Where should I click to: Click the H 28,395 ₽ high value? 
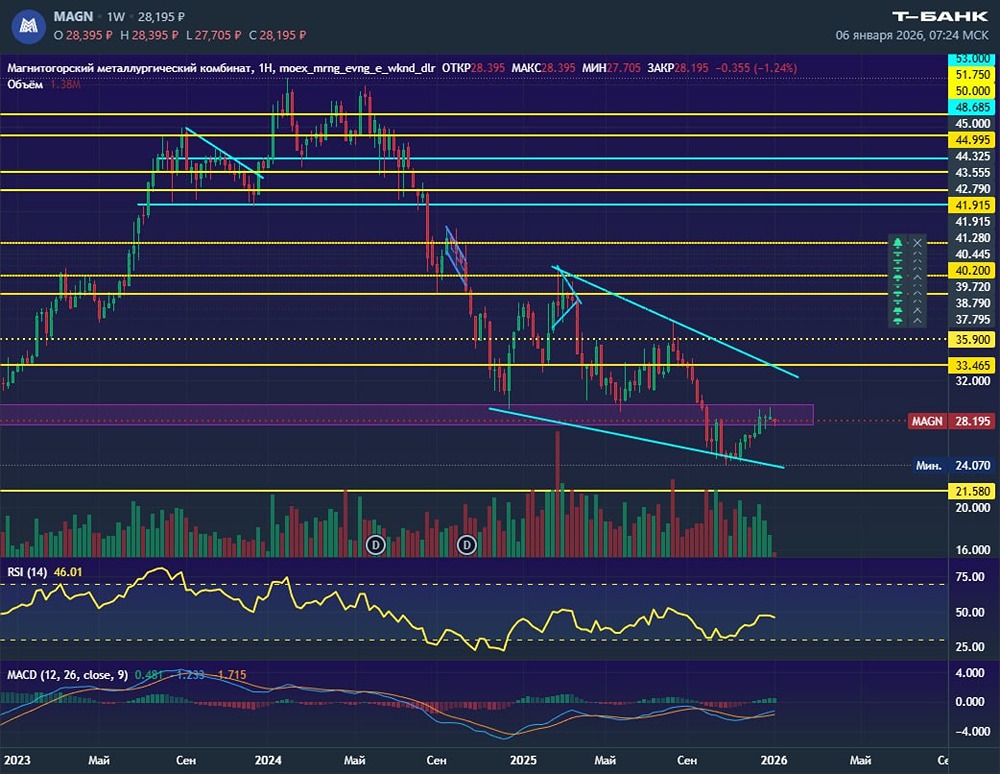pyautogui.click(x=149, y=35)
